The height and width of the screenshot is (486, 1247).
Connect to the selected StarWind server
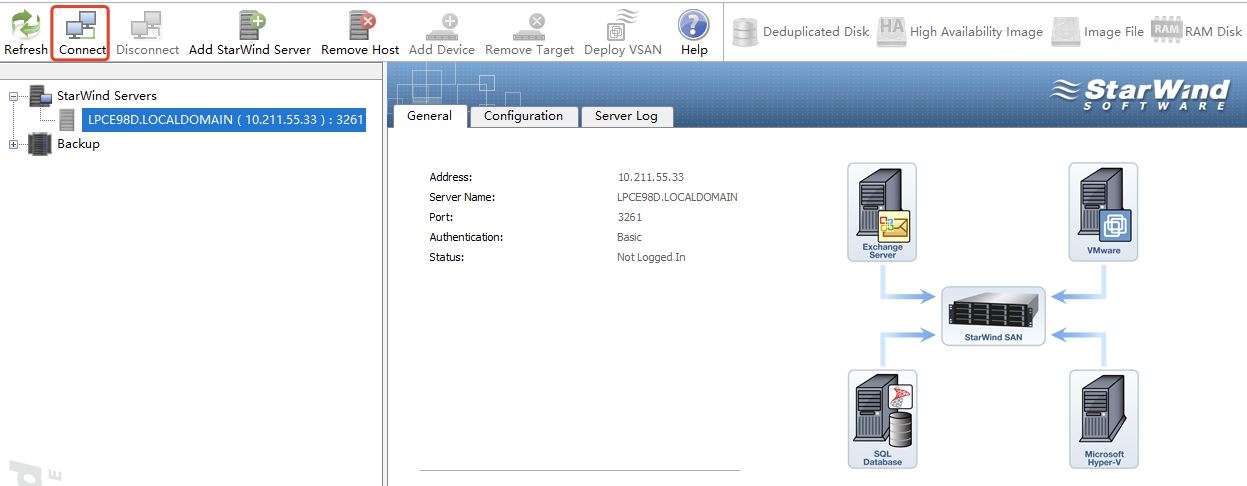80,32
